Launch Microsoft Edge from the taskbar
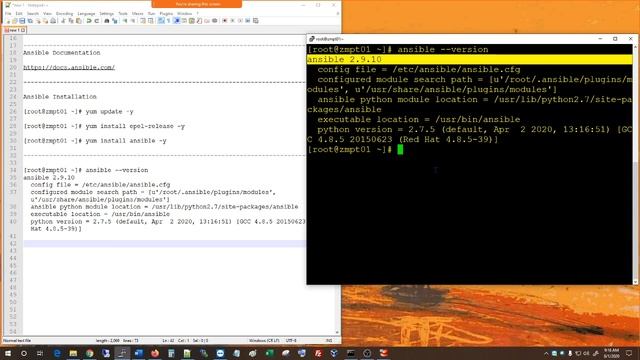The height and width of the screenshot is (360, 640). [x=57, y=353]
